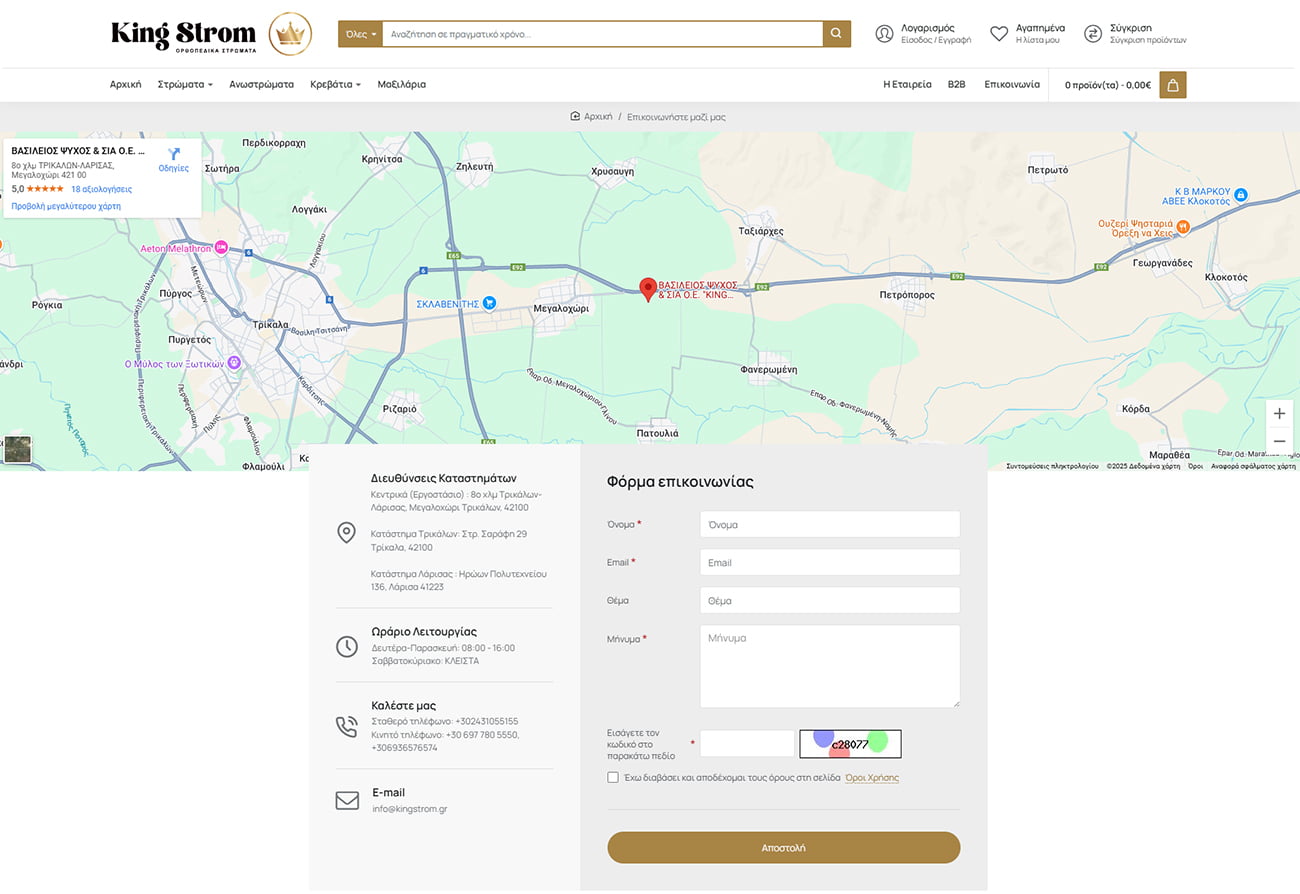Click the Αποστολή submit button
The width and height of the screenshot is (1300, 894).
click(783, 847)
